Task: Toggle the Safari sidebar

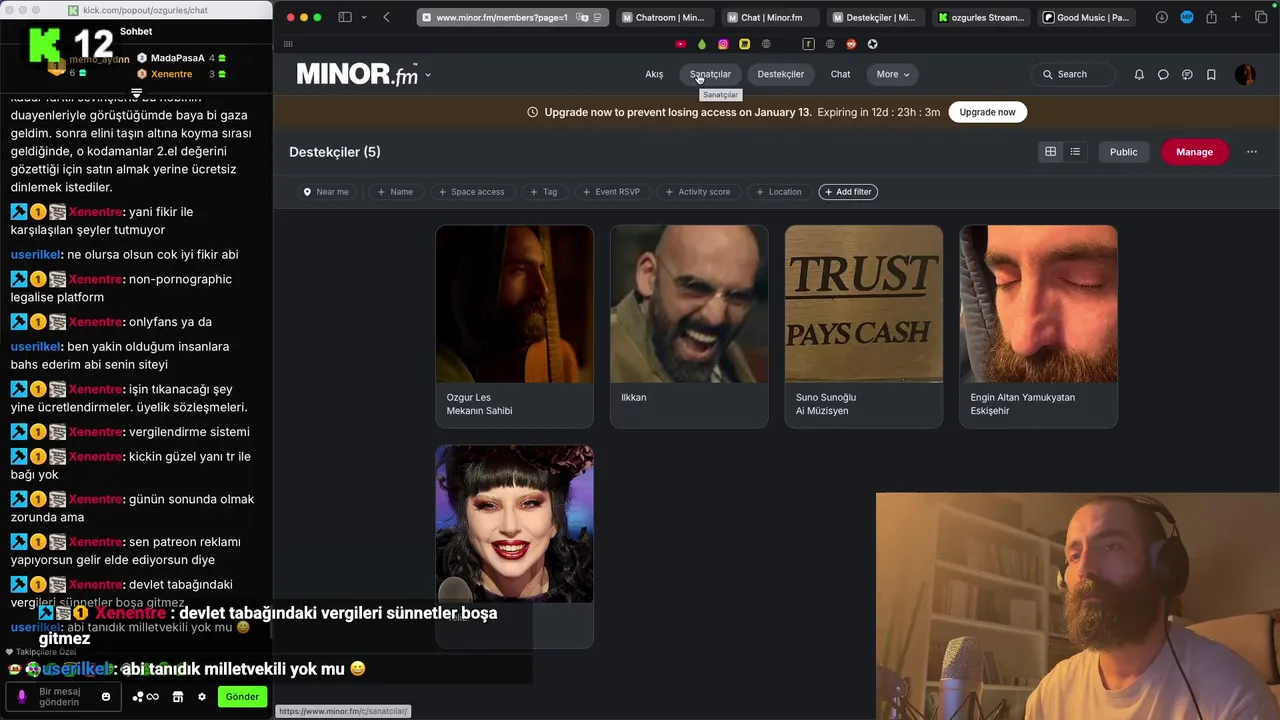Action: click(345, 17)
